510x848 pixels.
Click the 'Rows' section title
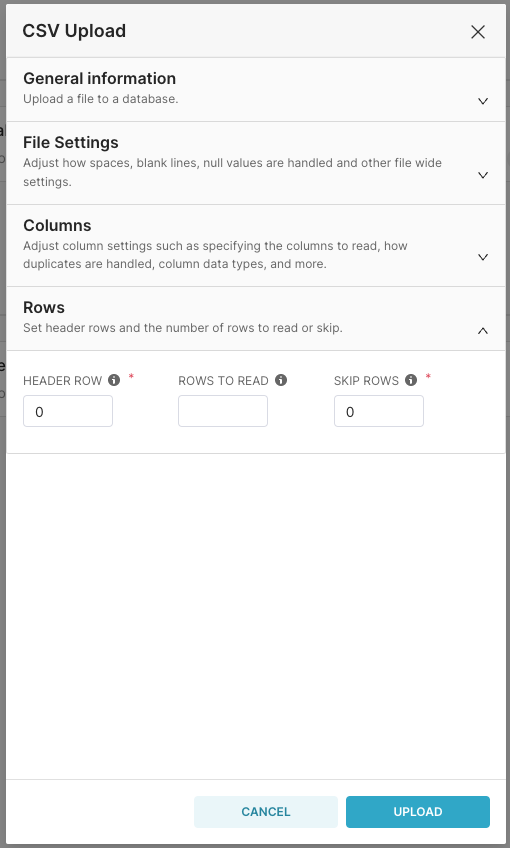pyautogui.click(x=44, y=307)
